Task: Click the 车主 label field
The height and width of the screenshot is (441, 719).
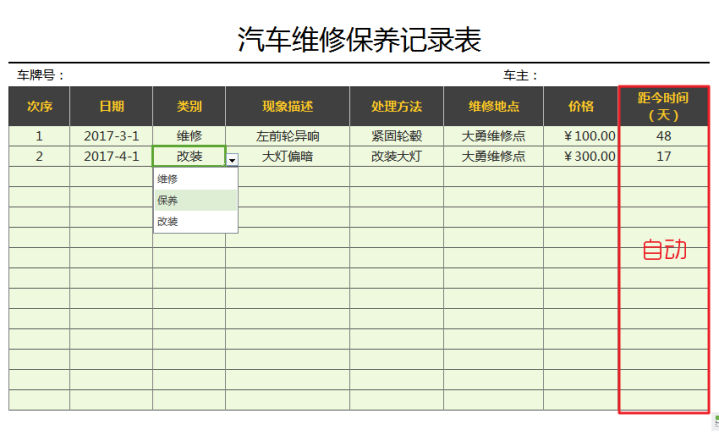Action: [521, 75]
